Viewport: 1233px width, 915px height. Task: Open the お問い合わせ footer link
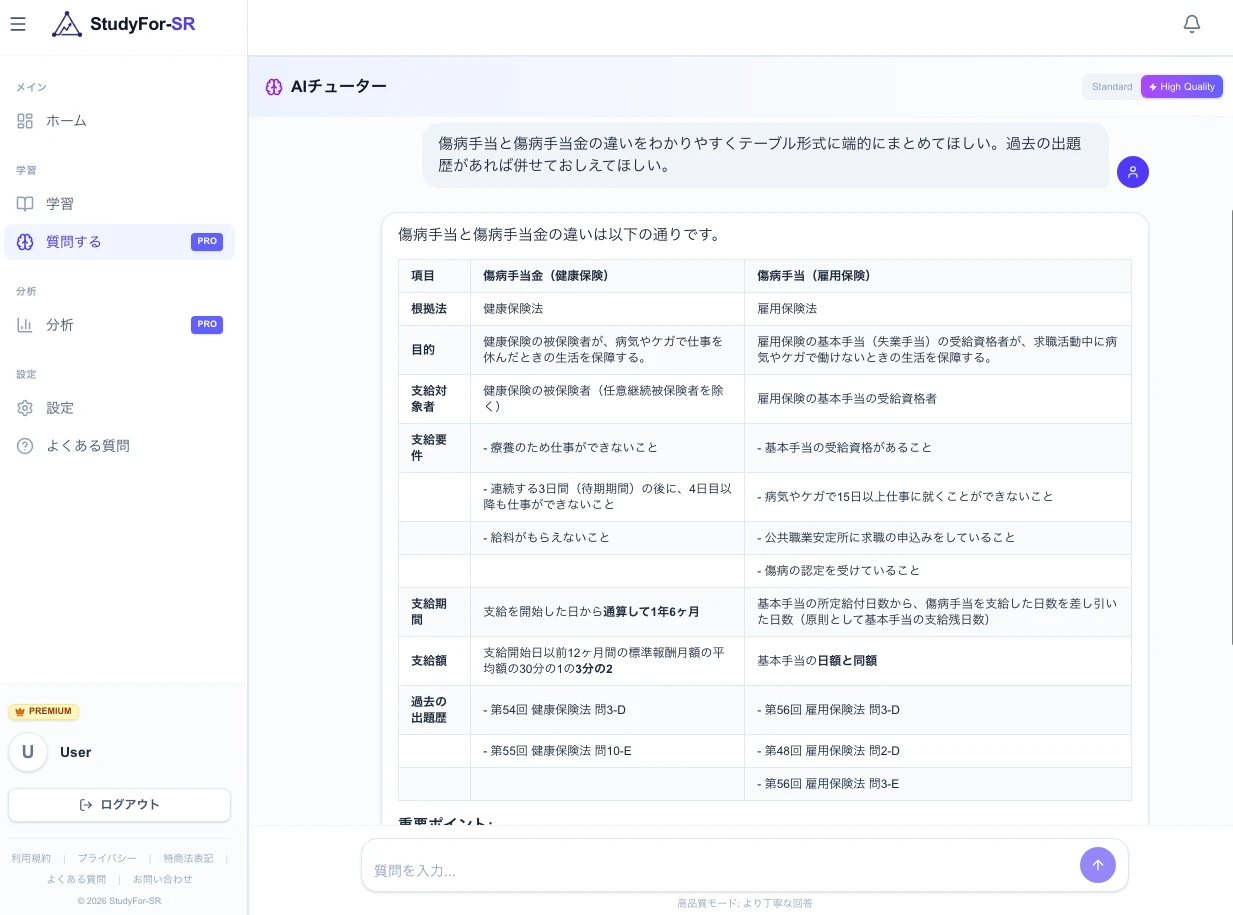point(162,879)
